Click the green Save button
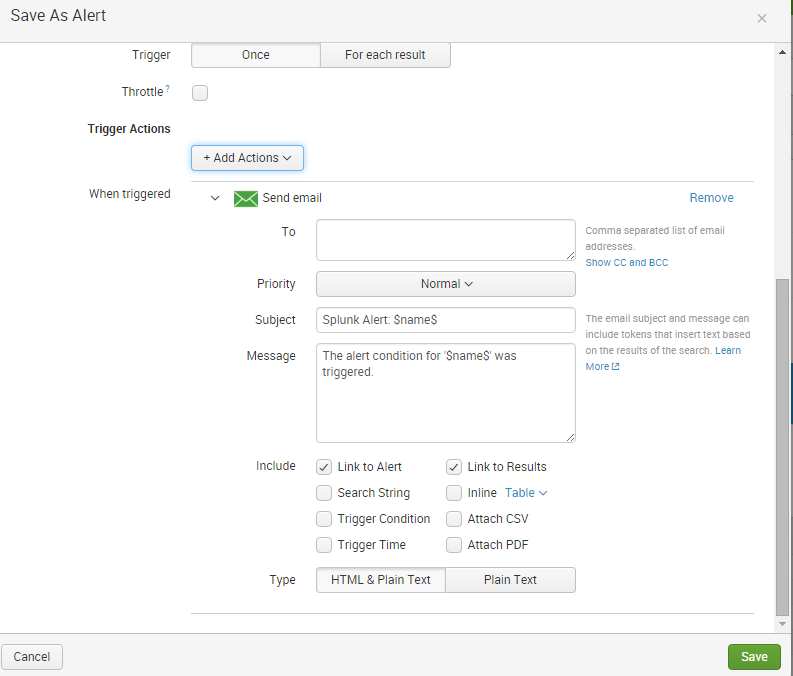Image resolution: width=793 pixels, height=676 pixels. coord(754,656)
